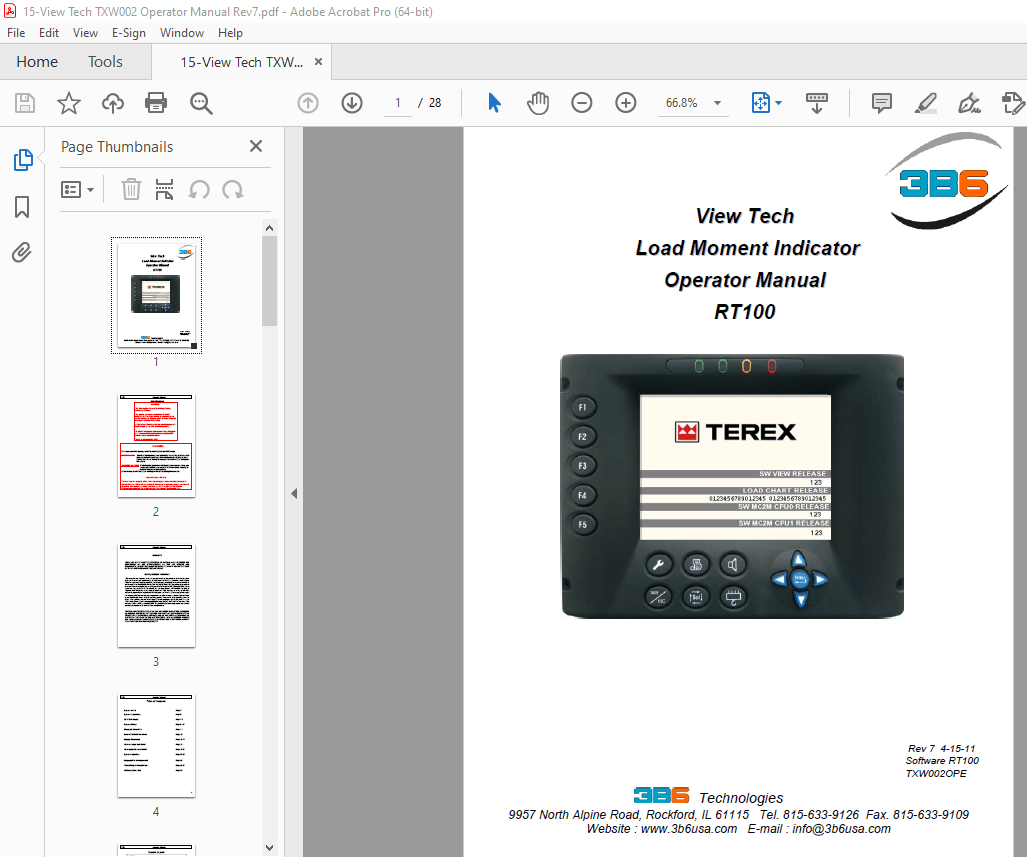Open the E-Sign menu
Viewport: 1027px width, 857px height.
point(129,32)
